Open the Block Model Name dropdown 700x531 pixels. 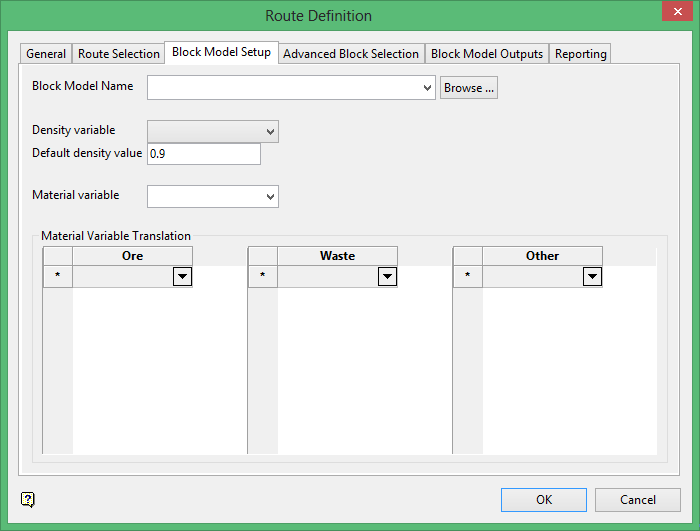click(428, 88)
